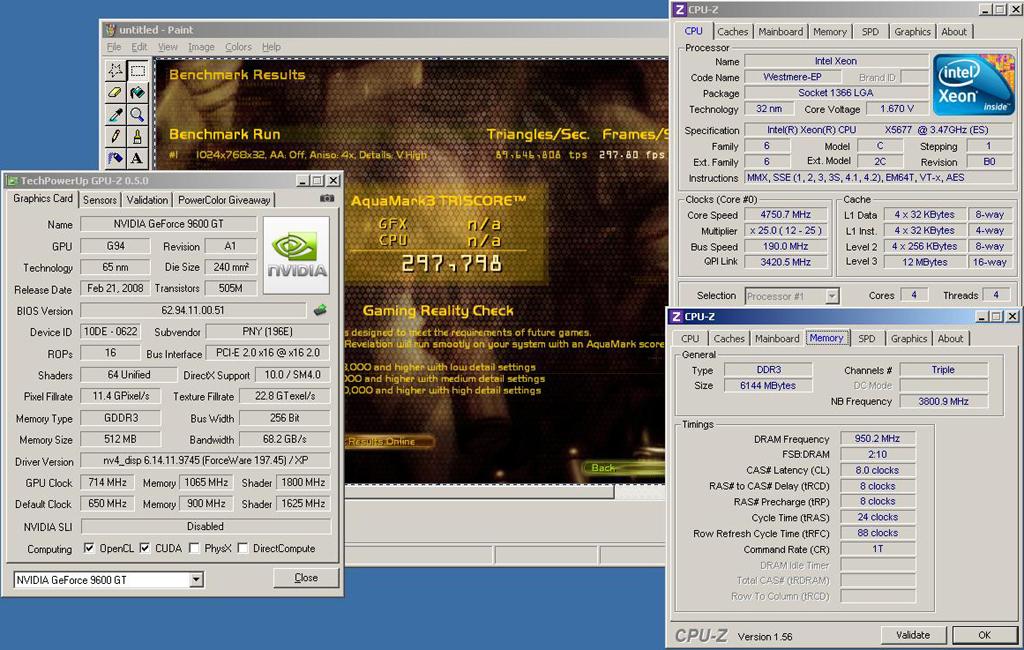Select the Airbrush spray tool in Paint
Image resolution: width=1024 pixels, height=650 pixels.
coord(116,157)
